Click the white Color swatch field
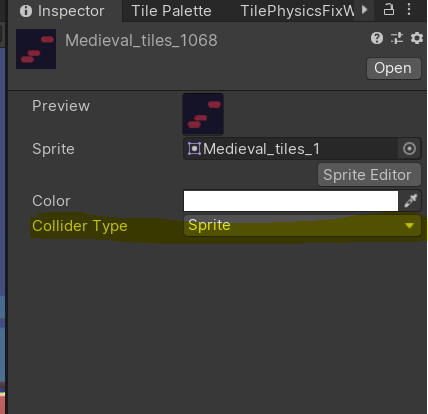428x414 pixels. pyautogui.click(x=291, y=201)
